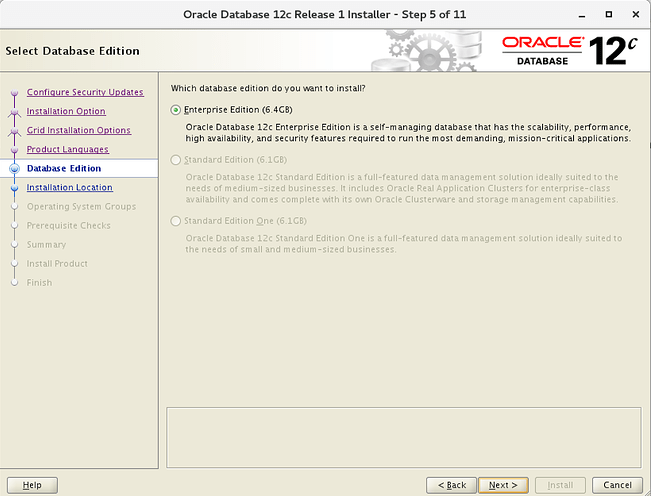Viewport: 651px width, 496px height.
Task: Click the Oracle Database 12c logo
Action: (569, 51)
